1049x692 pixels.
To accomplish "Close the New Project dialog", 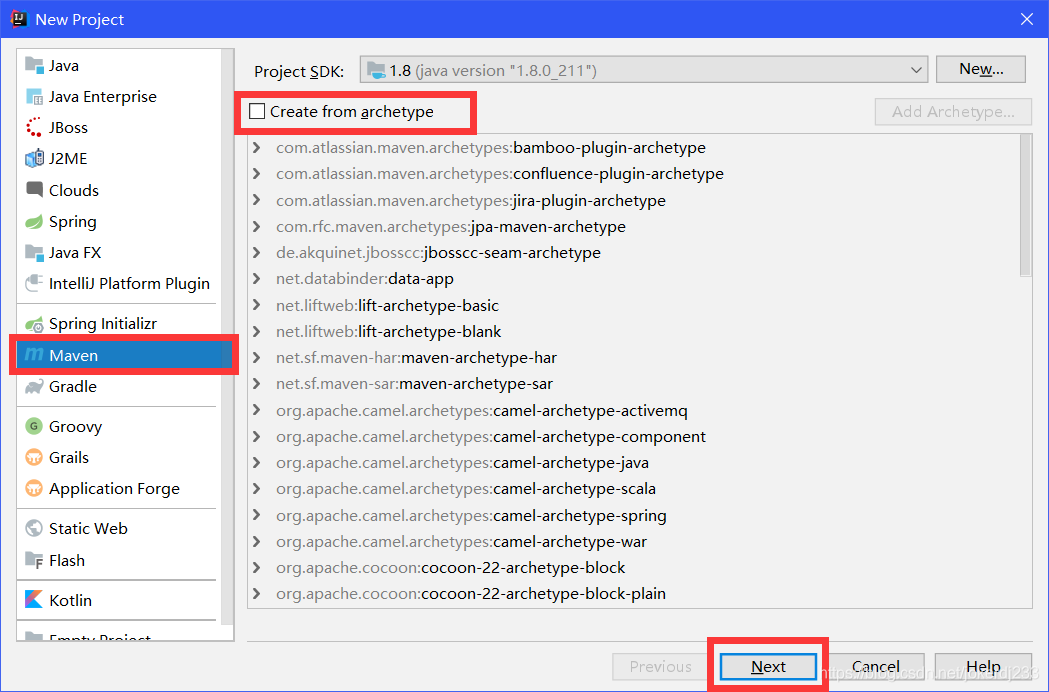I will (x=1027, y=19).
